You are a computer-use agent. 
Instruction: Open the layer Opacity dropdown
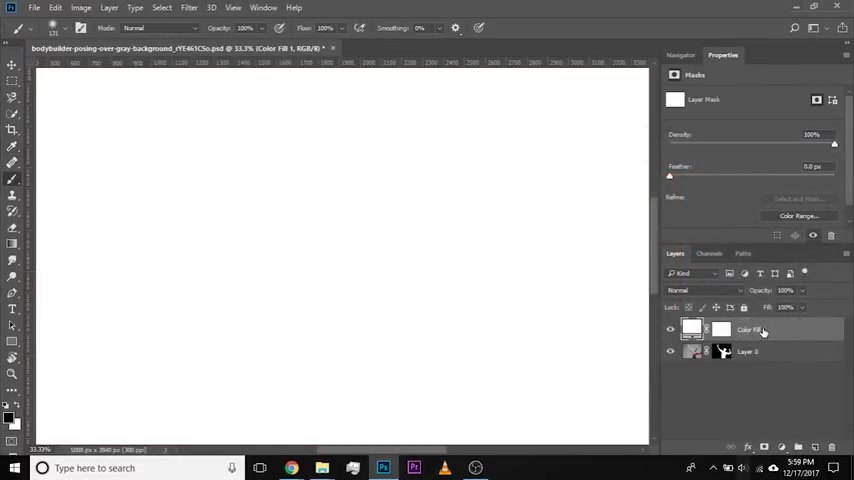[802, 290]
